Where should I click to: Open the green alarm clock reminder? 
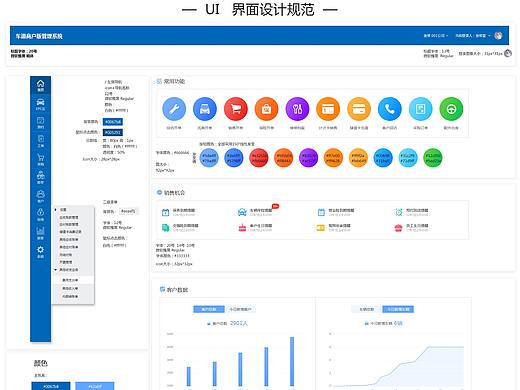[398, 212]
